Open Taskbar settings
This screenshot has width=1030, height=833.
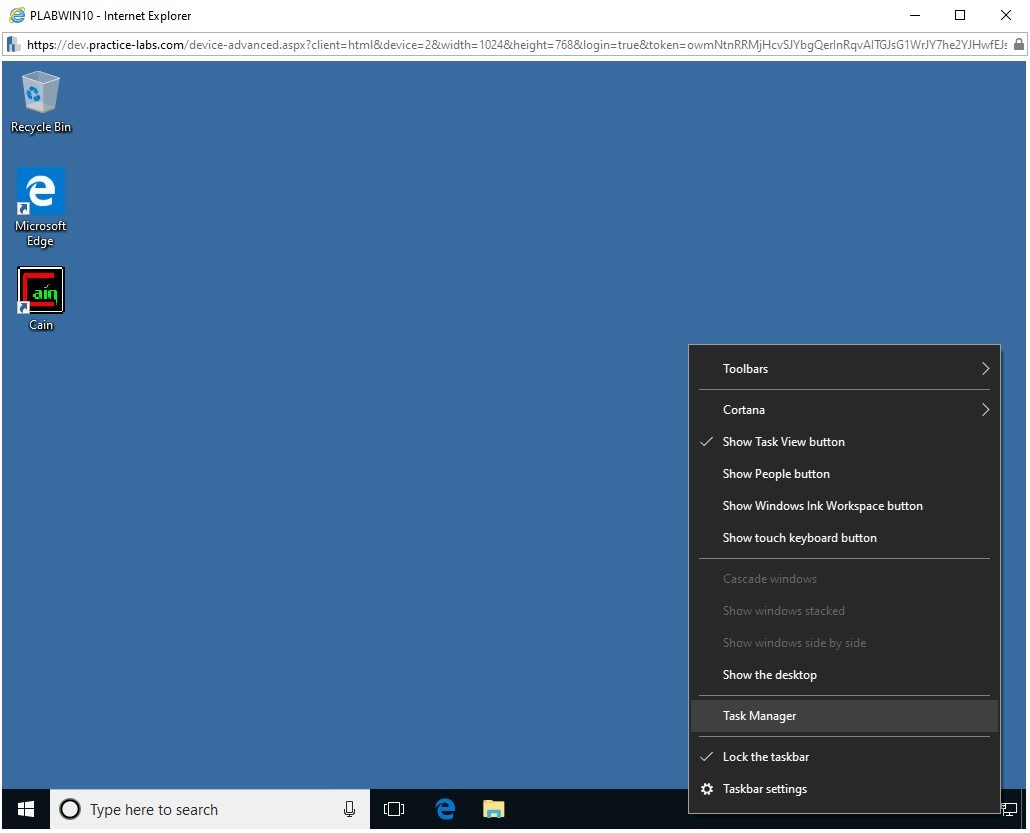click(764, 789)
